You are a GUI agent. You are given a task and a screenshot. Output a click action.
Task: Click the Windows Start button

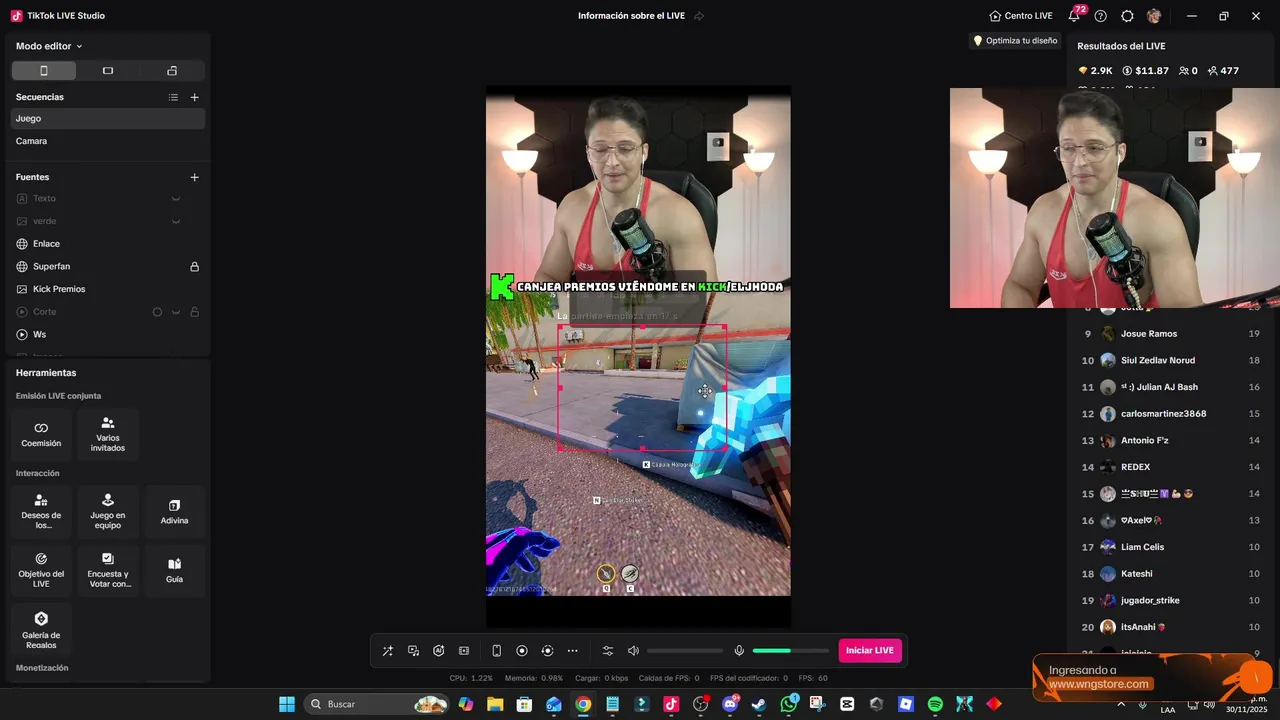pyautogui.click(x=287, y=704)
